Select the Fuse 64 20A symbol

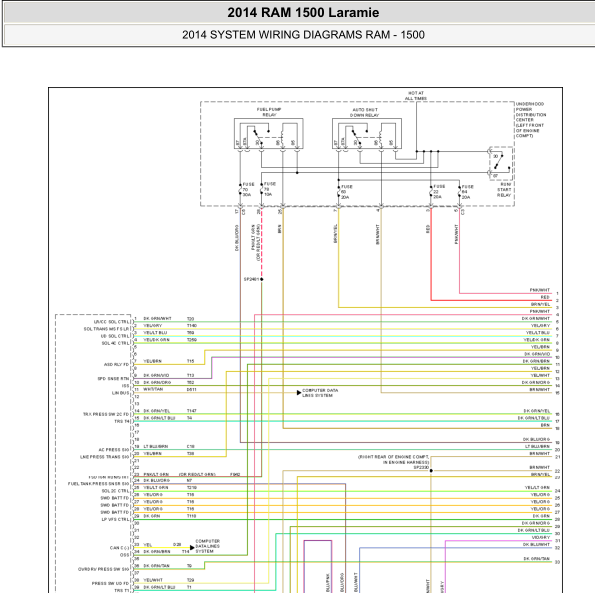(460, 192)
